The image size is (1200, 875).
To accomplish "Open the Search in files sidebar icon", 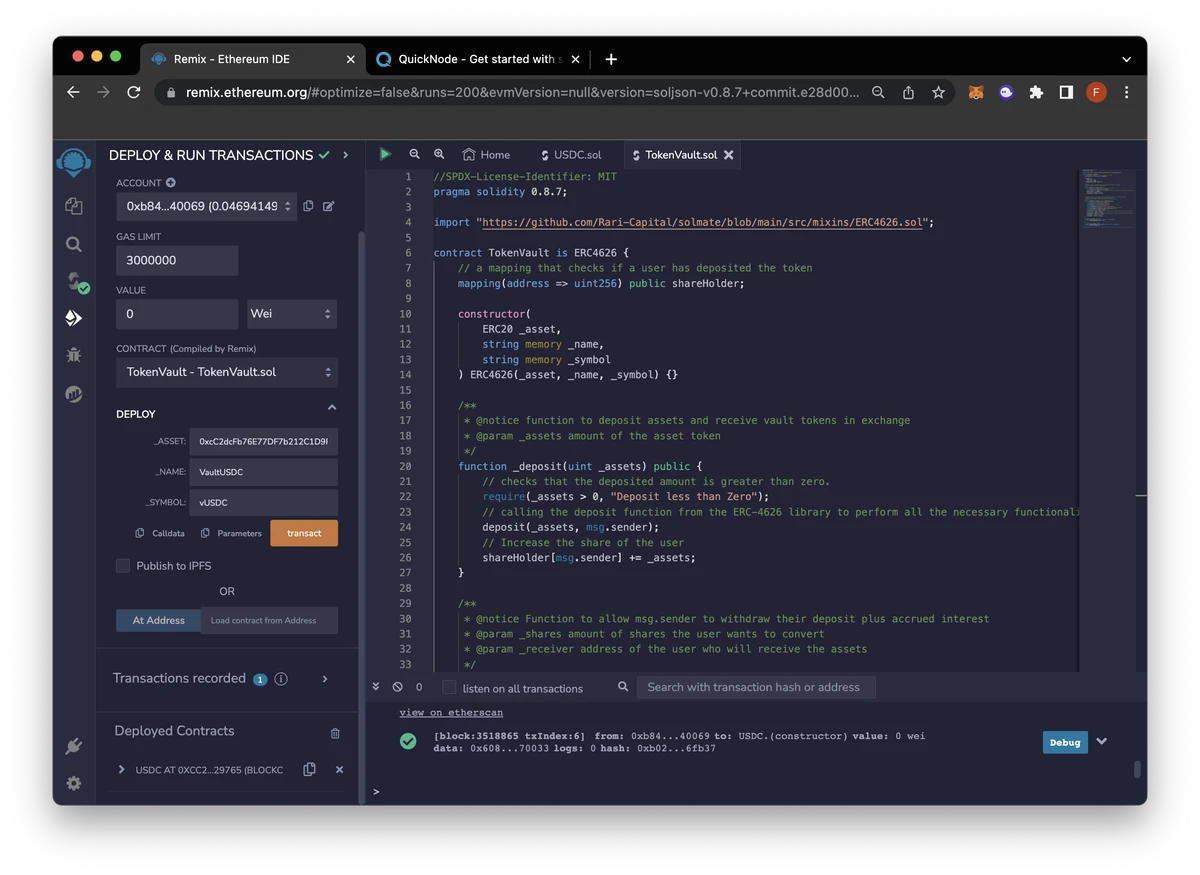I will coord(73,244).
